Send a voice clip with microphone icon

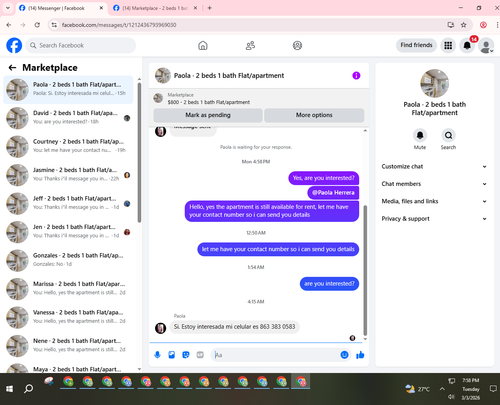(157, 355)
